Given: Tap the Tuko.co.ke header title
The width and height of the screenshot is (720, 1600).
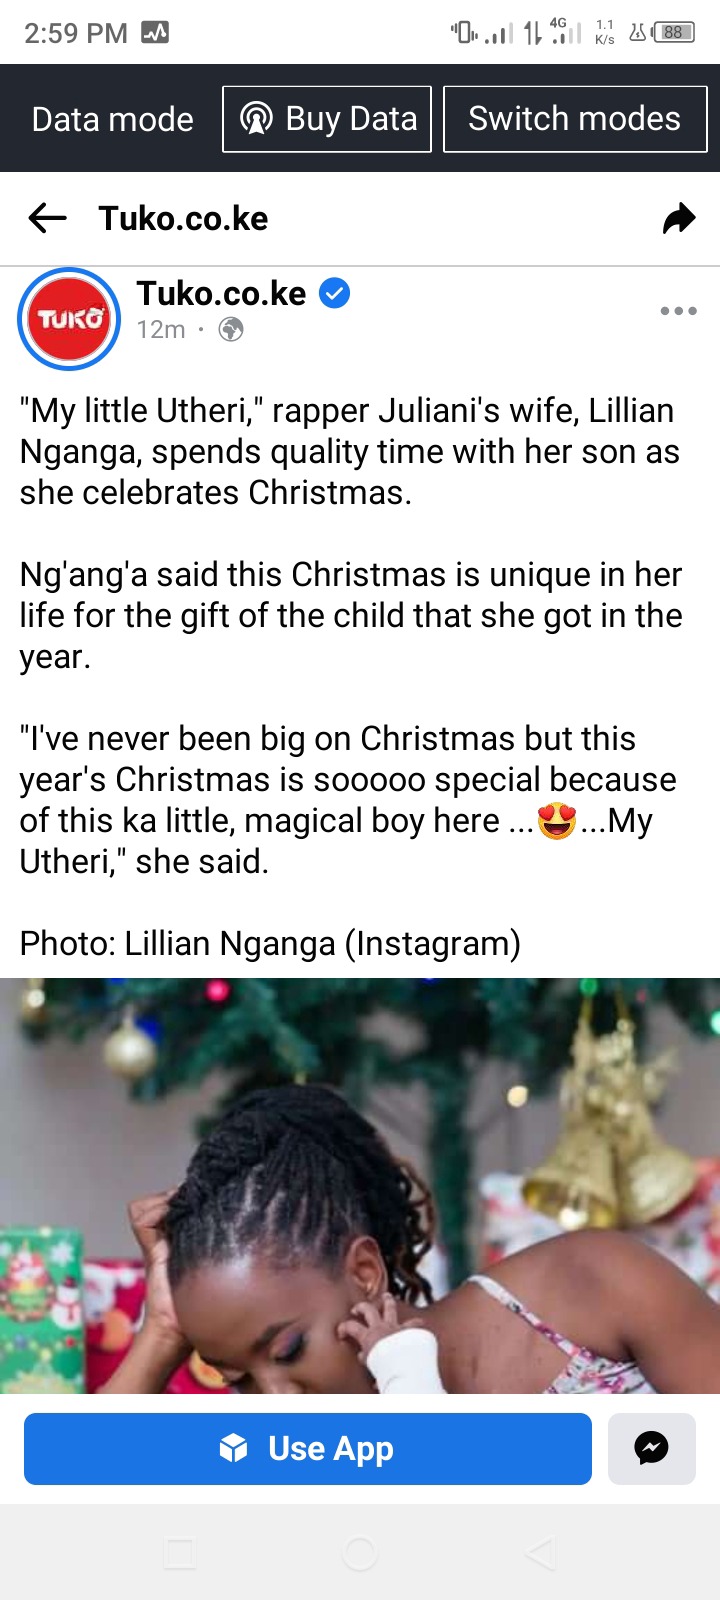Looking at the screenshot, I should (184, 218).
